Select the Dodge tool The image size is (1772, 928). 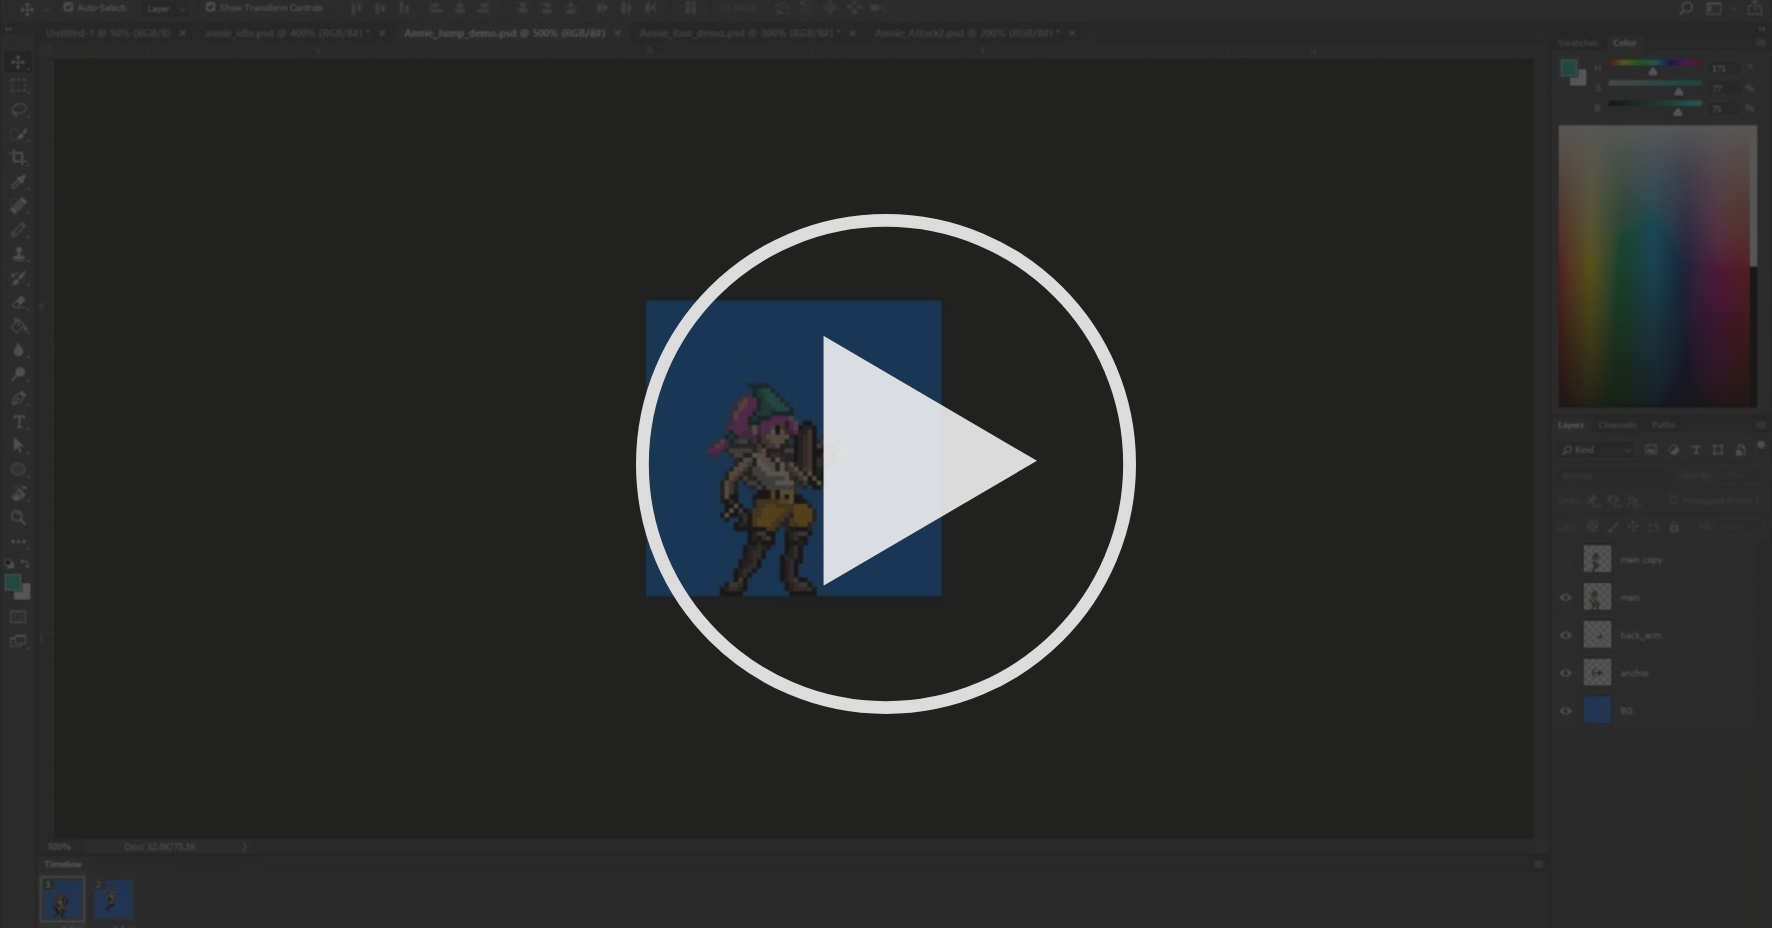pos(18,374)
